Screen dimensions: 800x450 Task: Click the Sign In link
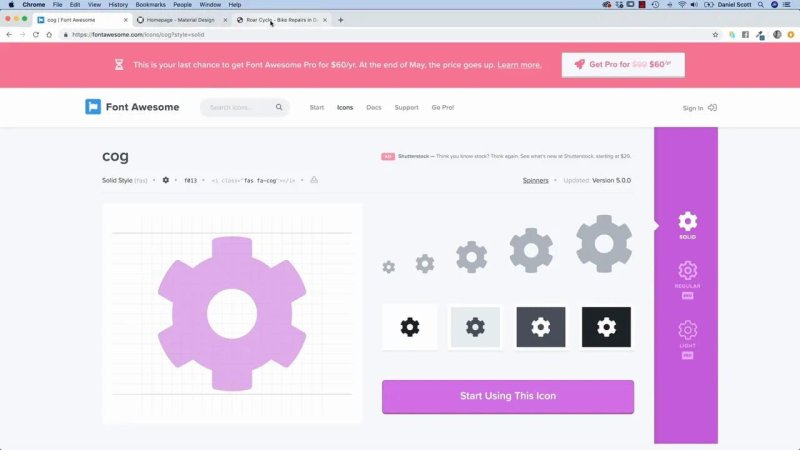pyautogui.click(x=692, y=108)
